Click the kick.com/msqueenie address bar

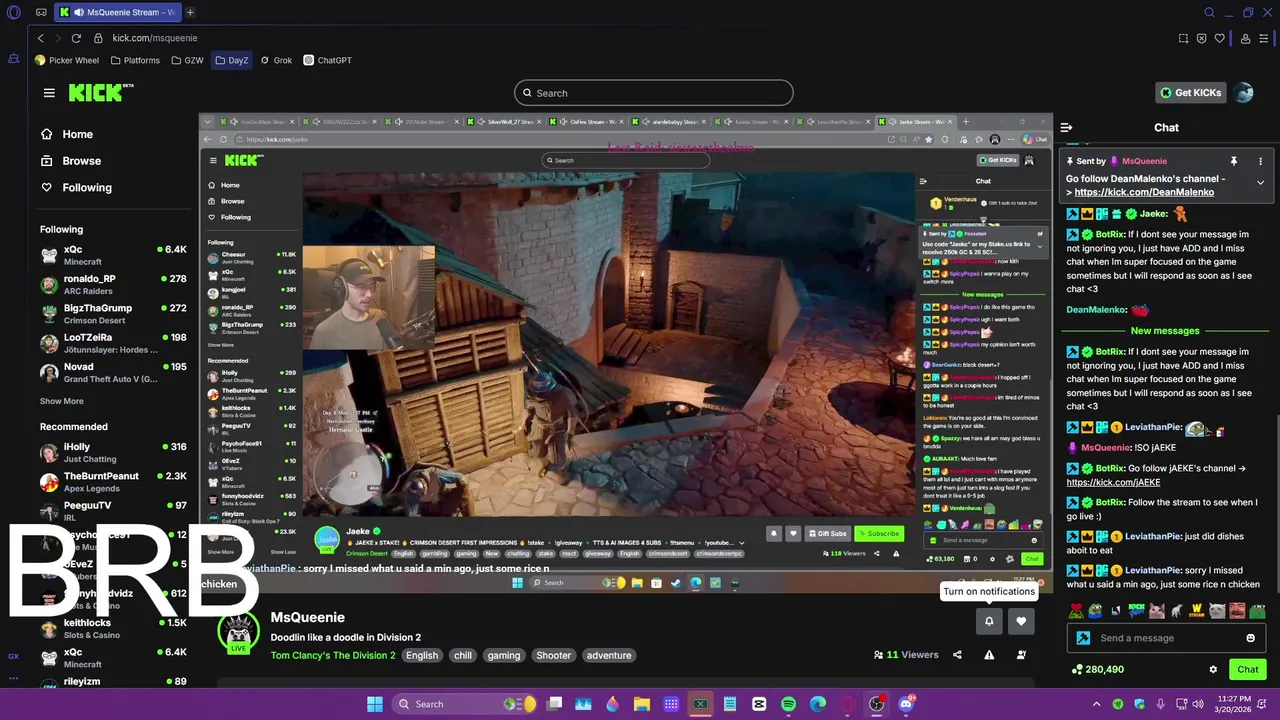pyautogui.click(x=155, y=38)
